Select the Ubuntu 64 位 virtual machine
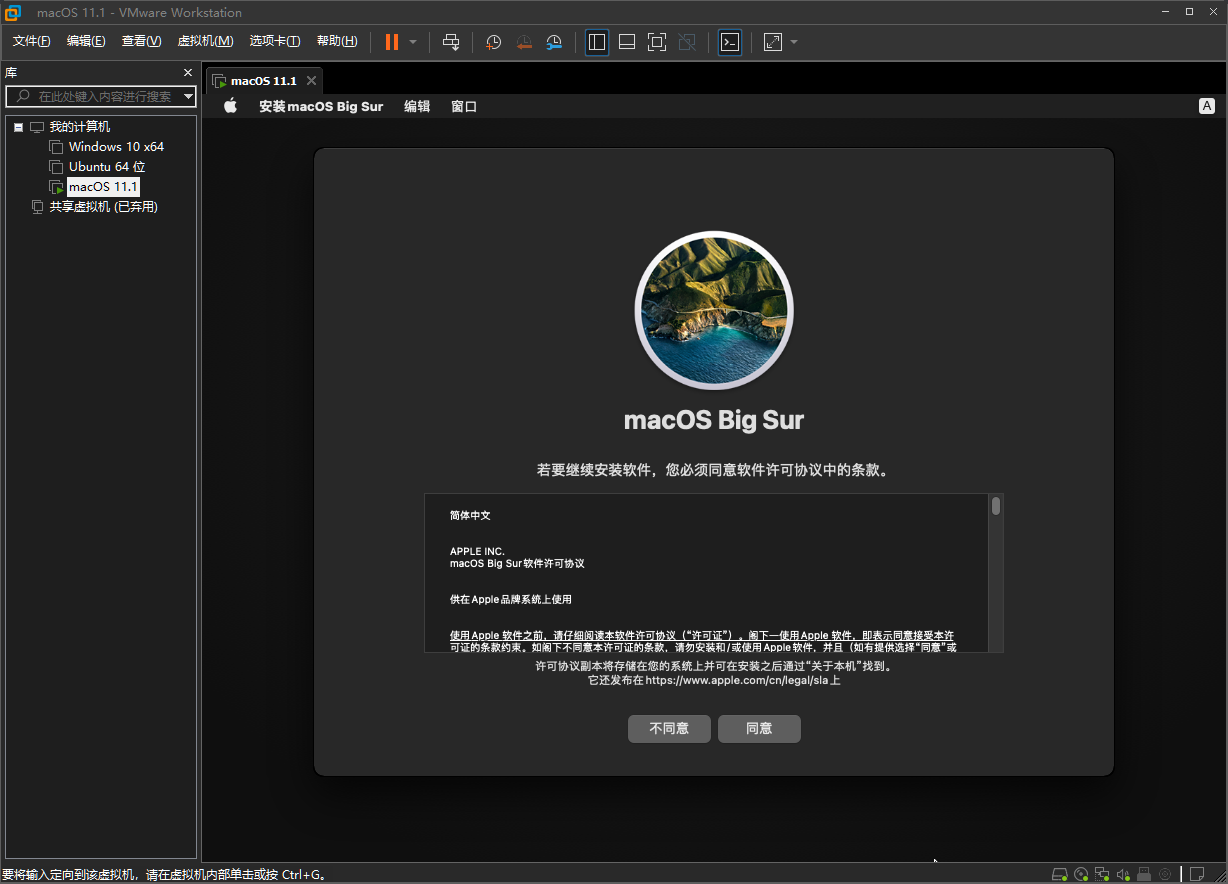 107,167
